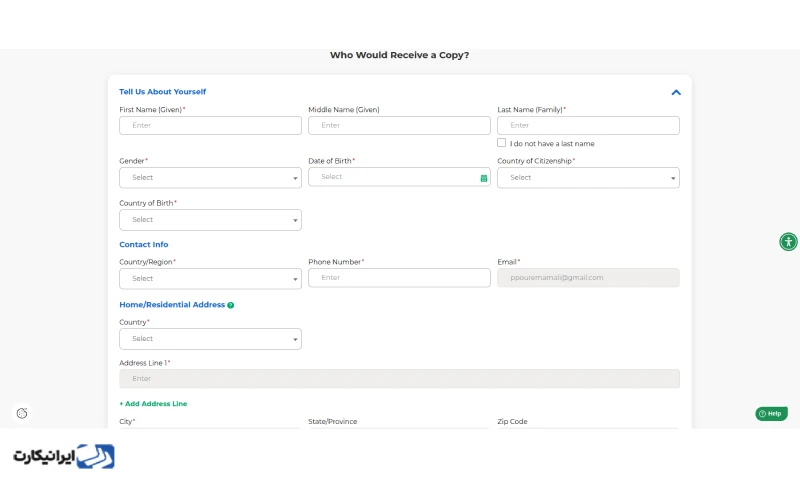Open the cookie preferences icon
800x477 pixels.
point(22,413)
